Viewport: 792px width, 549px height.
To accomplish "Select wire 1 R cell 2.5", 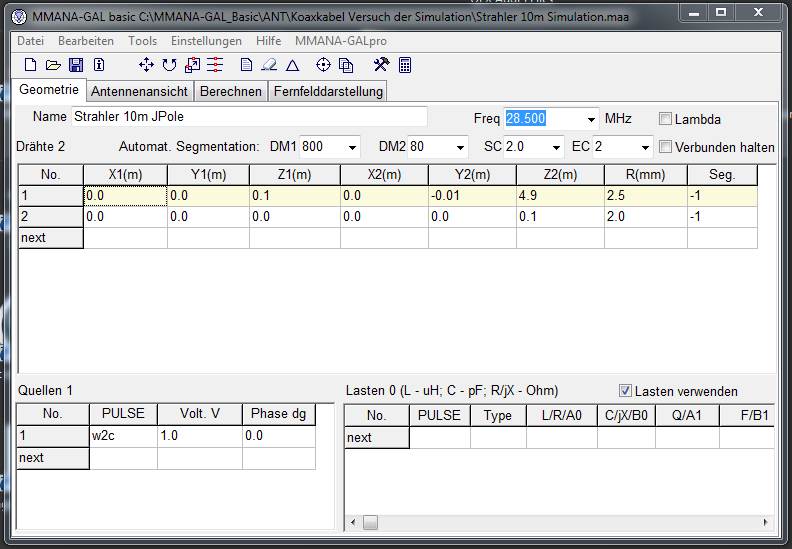I will pyautogui.click(x=646, y=195).
